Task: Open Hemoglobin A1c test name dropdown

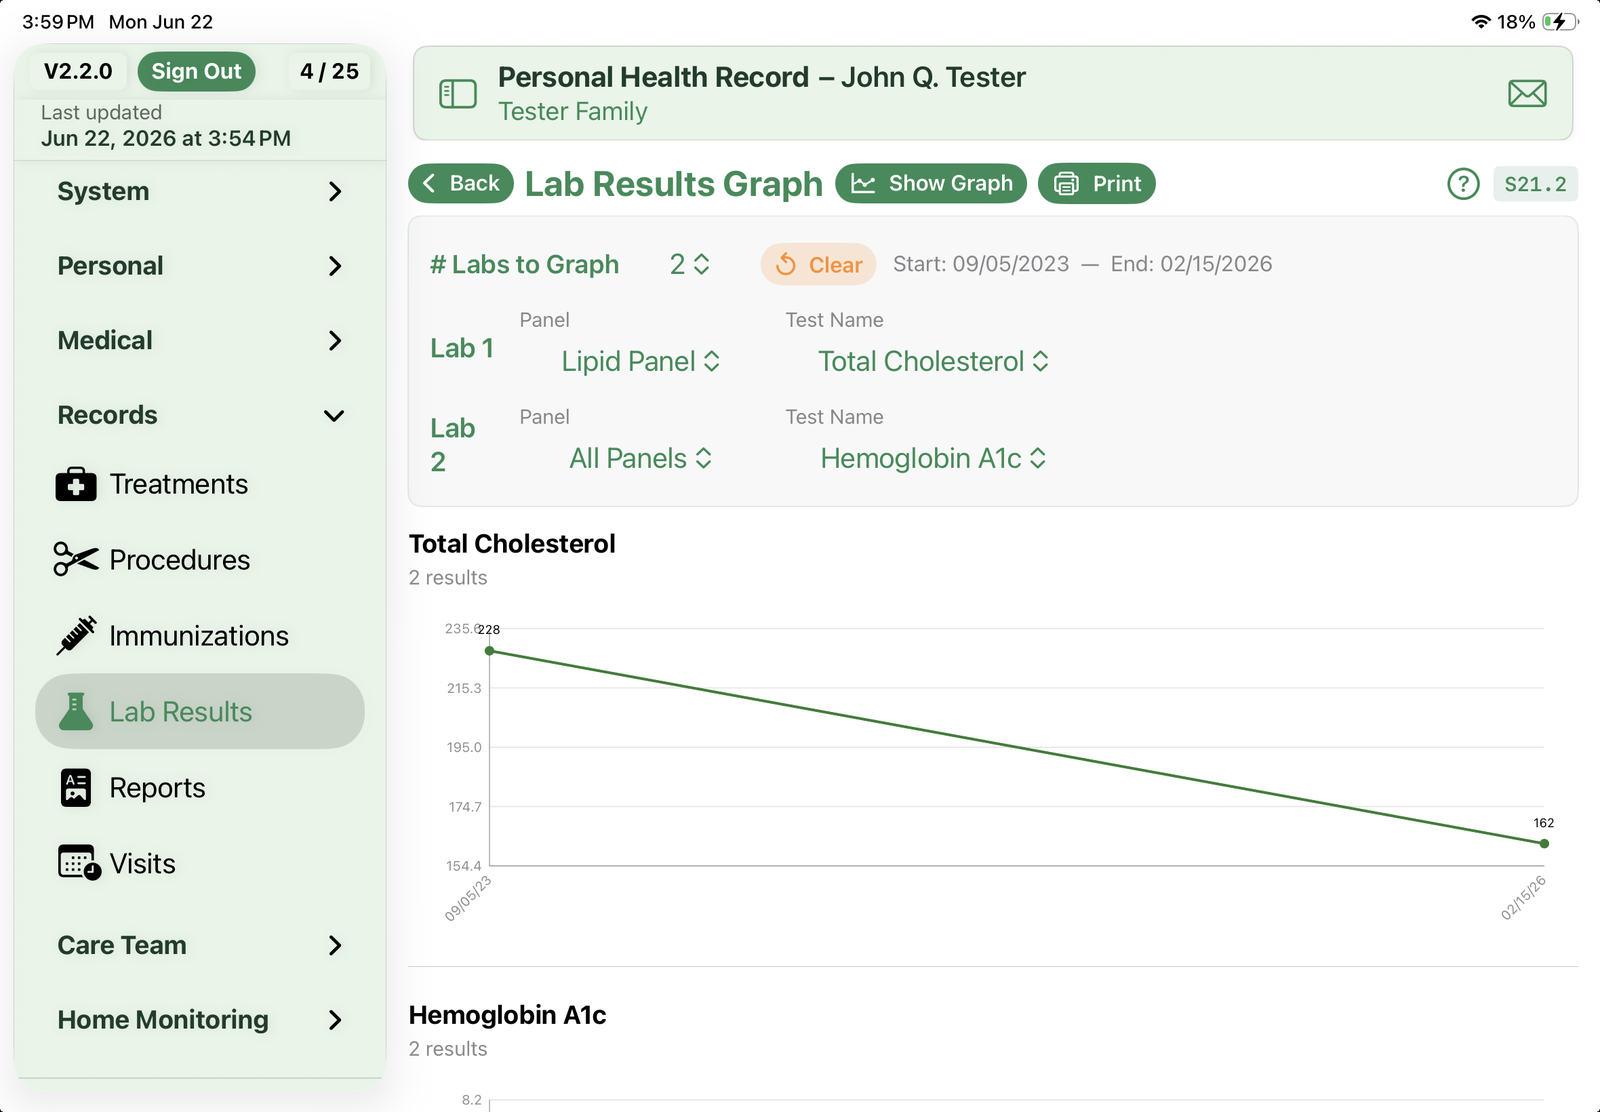Action: (x=933, y=458)
